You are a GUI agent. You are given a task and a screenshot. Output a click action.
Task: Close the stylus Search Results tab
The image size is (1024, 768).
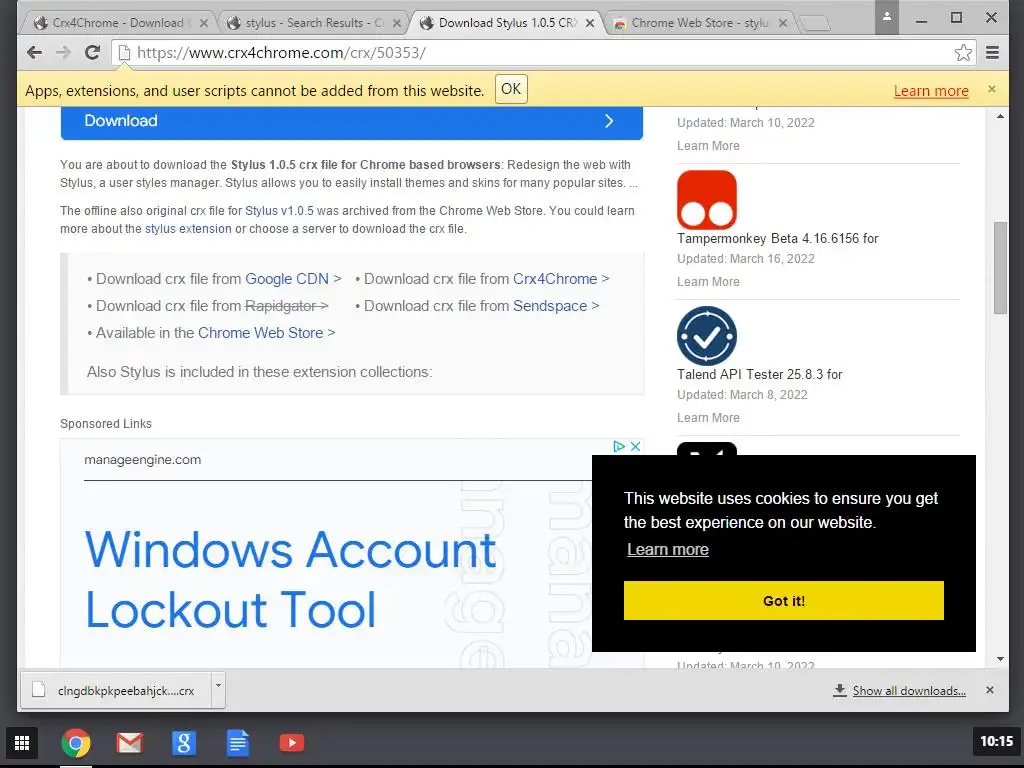(x=397, y=23)
